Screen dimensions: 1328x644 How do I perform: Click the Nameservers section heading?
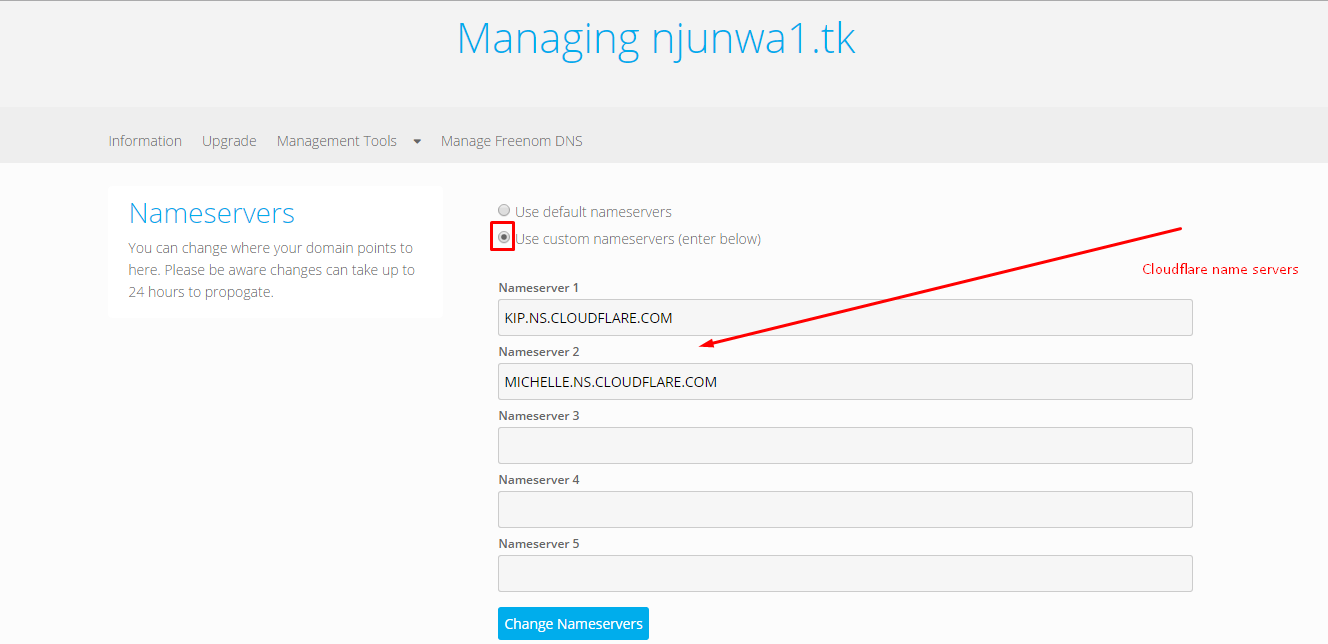[x=212, y=213]
